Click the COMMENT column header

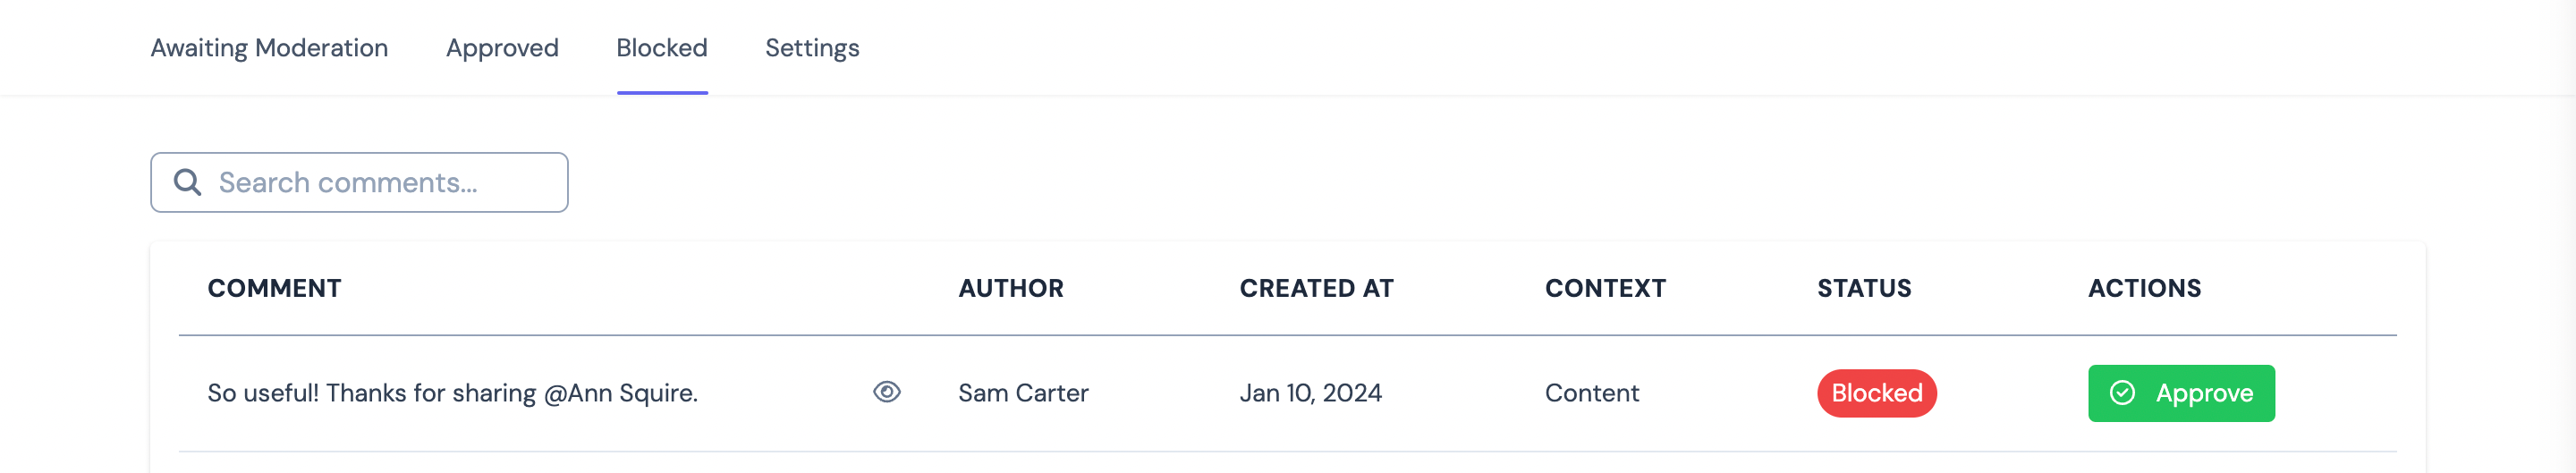[274, 288]
